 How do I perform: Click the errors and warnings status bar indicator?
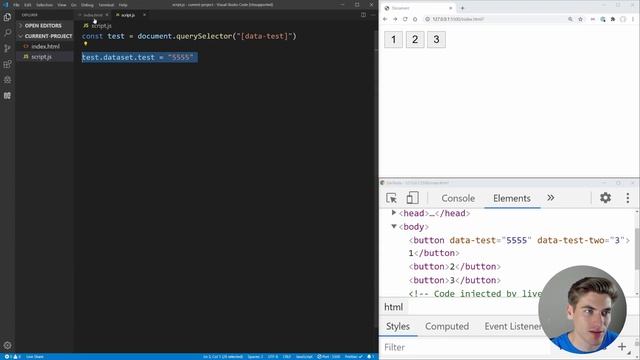12,356
